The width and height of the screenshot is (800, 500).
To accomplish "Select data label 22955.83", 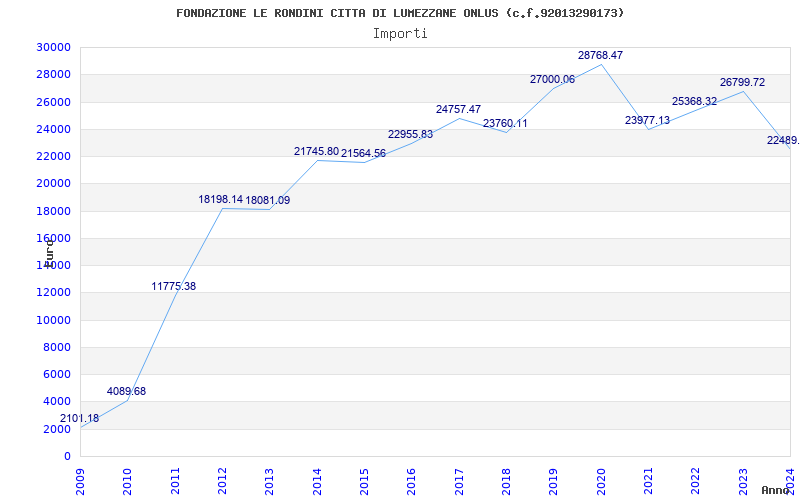I will (x=410, y=134).
